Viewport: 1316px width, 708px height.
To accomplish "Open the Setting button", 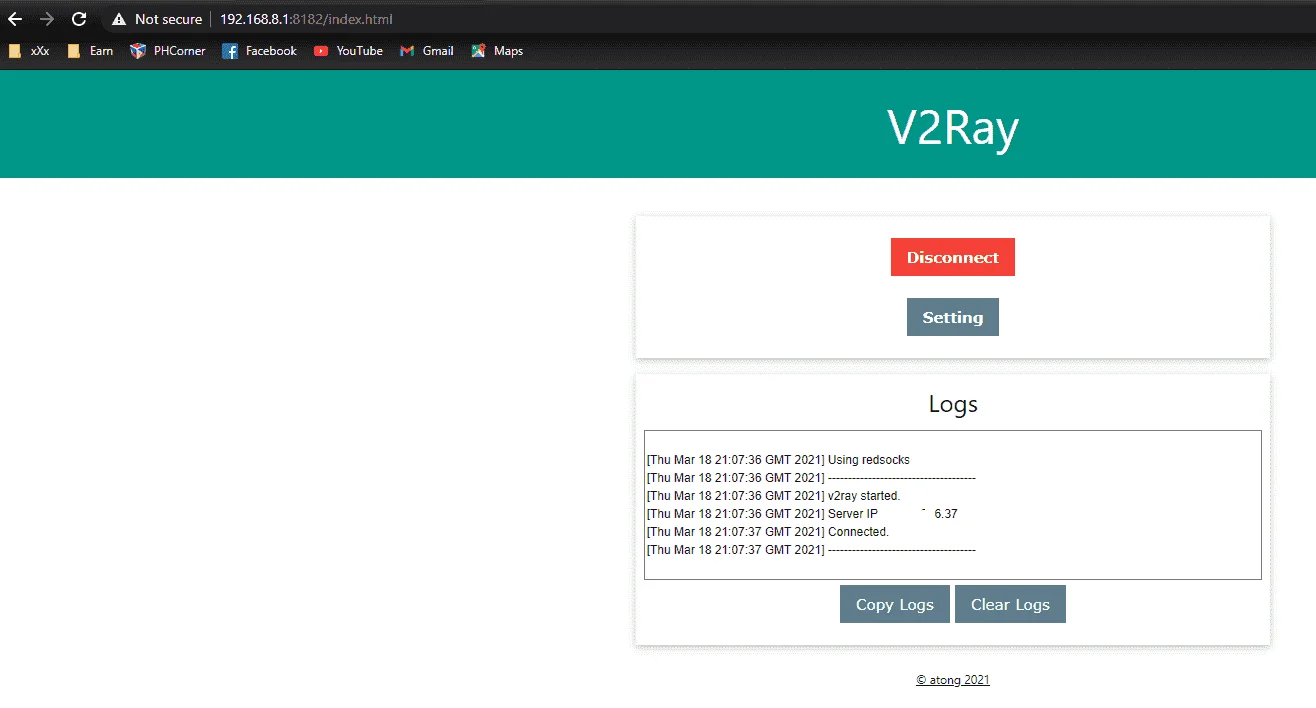I will [x=953, y=317].
